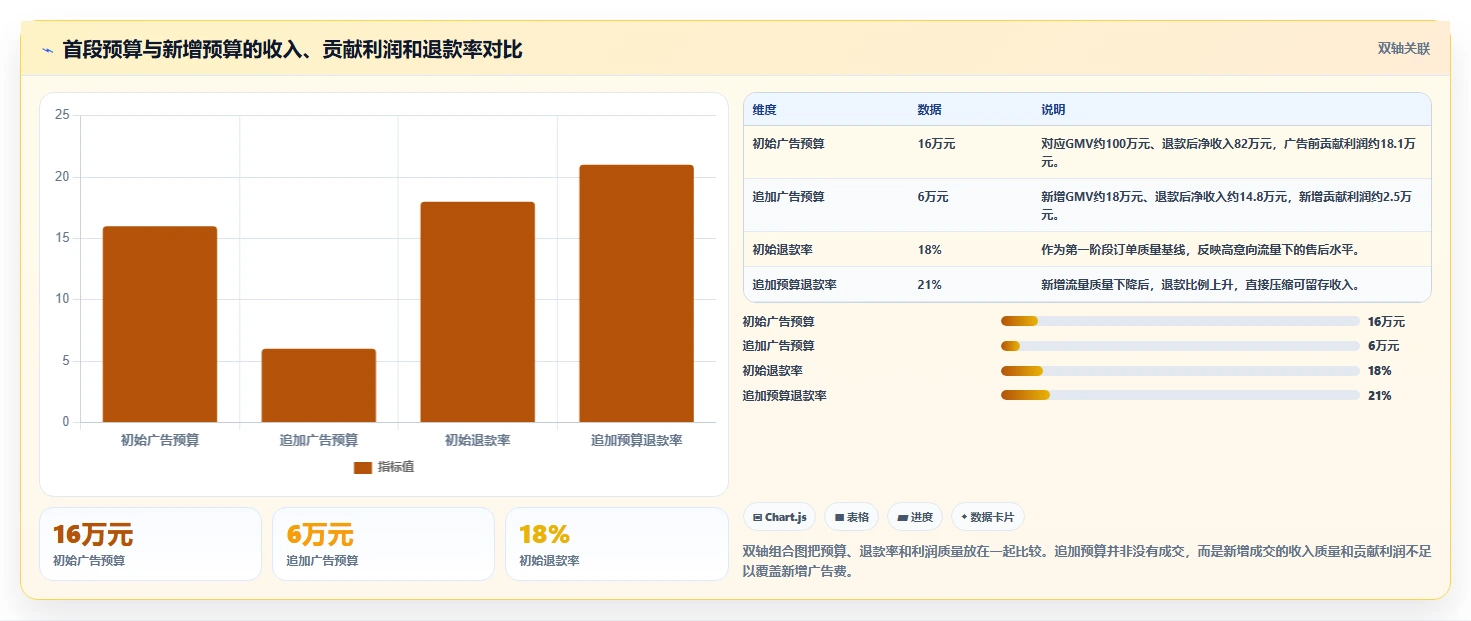Screen dimensions: 1471x621
Task: Click description starting 作为第一阶段订单质量基线
Action: (x=1200, y=249)
